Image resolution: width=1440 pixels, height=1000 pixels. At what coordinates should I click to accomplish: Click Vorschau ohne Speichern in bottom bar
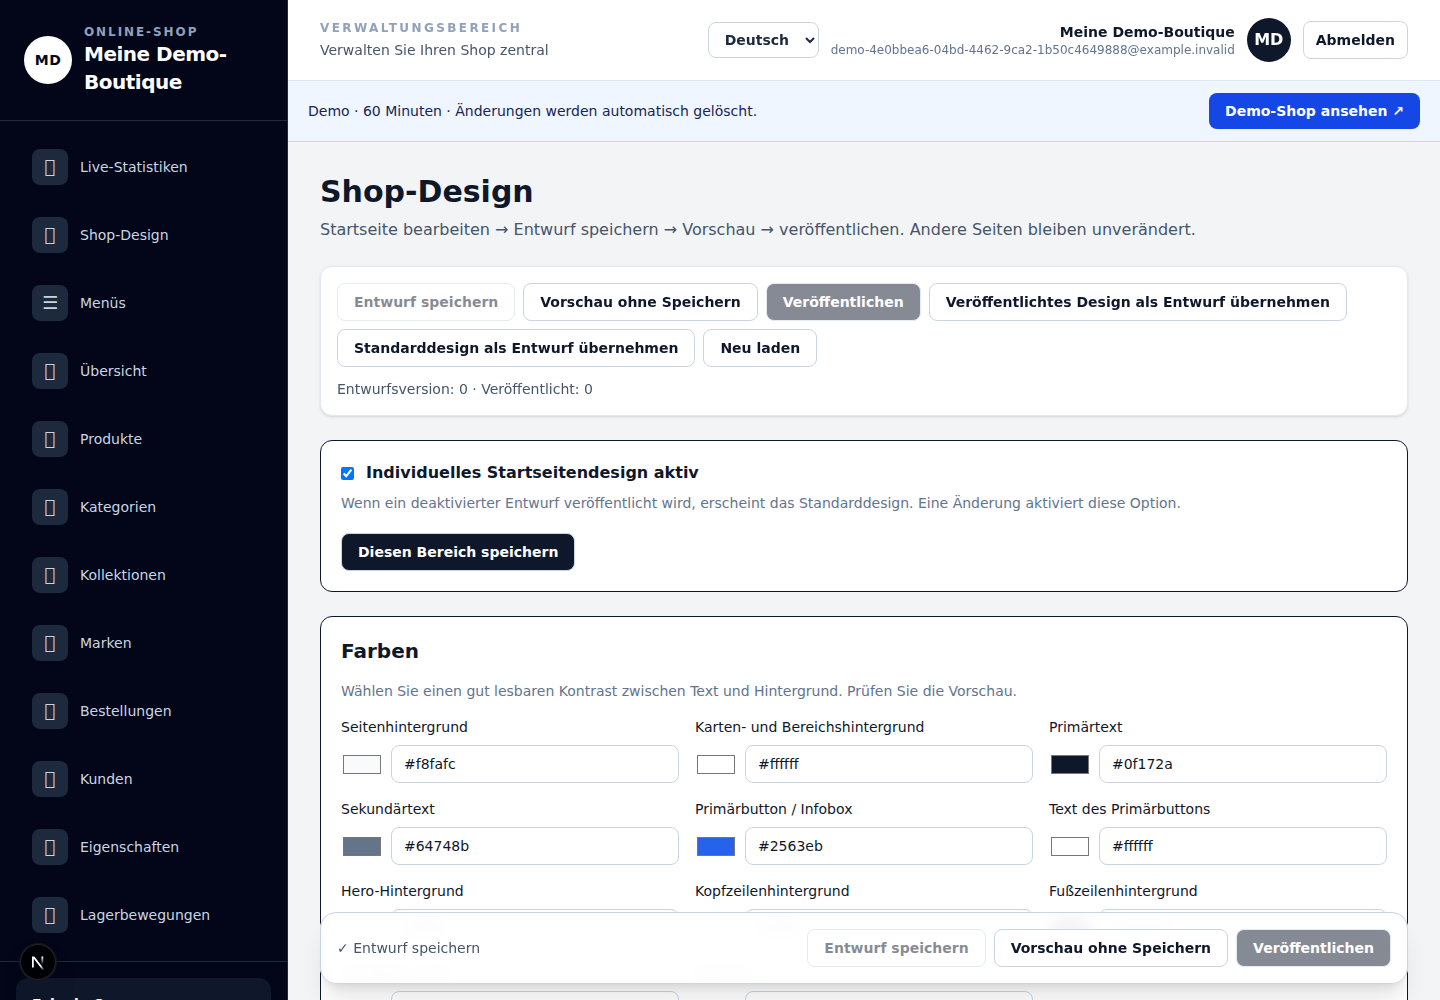tap(1111, 948)
